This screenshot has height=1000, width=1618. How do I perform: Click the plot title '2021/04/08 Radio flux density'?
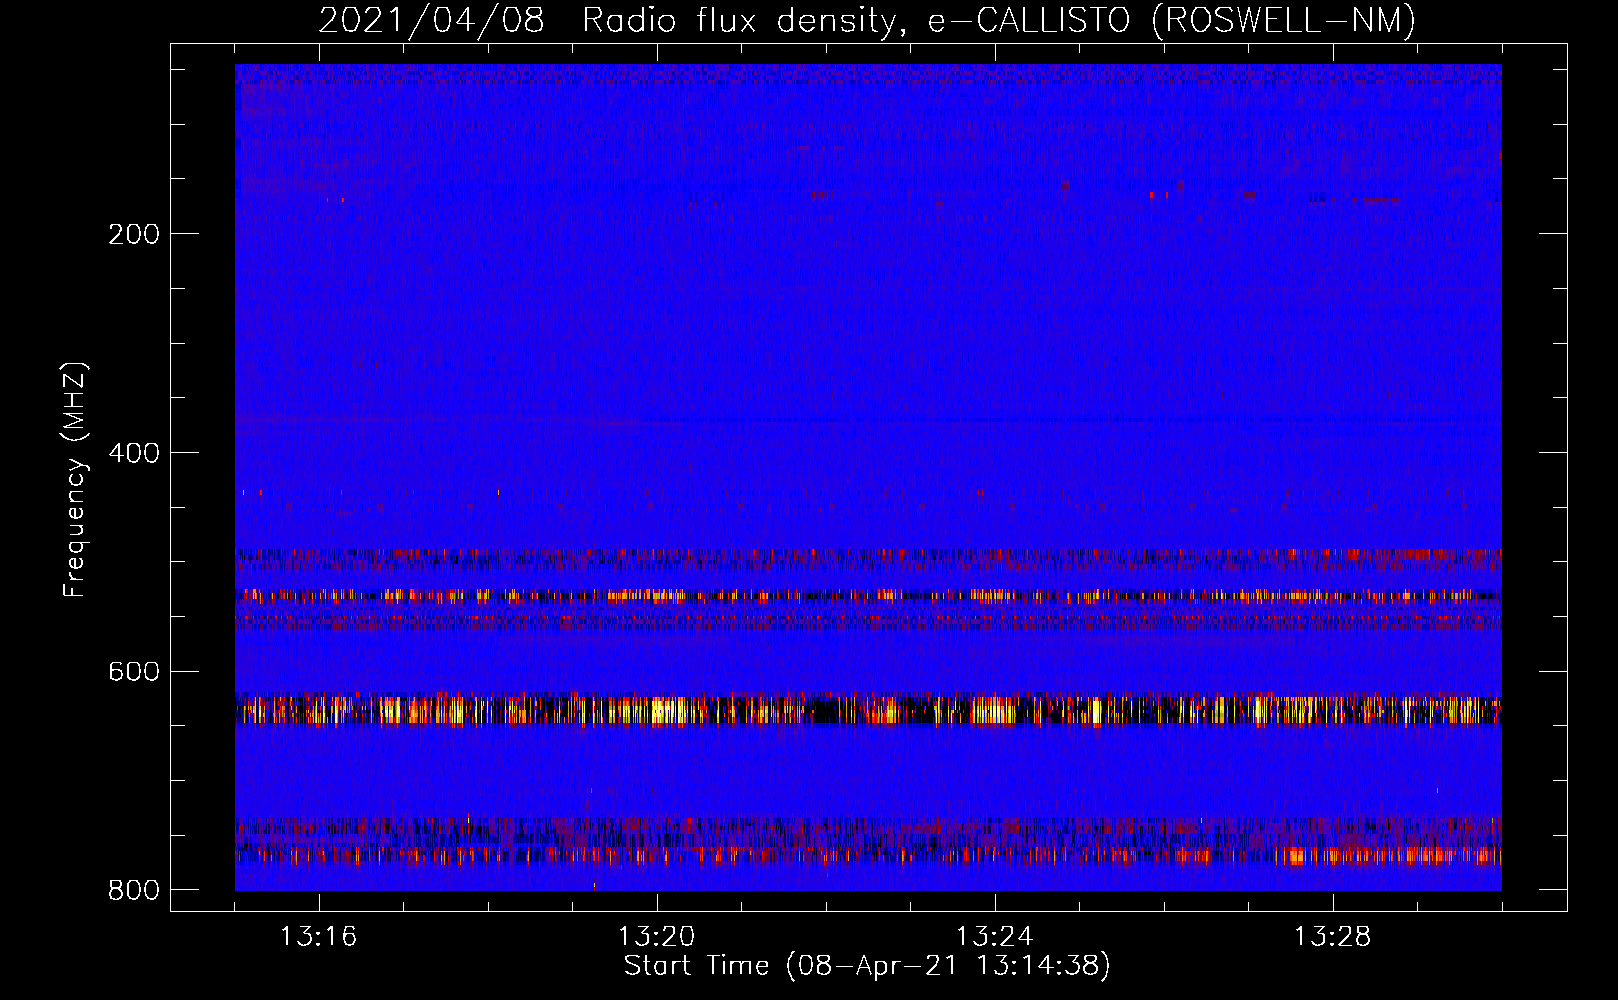(611, 21)
